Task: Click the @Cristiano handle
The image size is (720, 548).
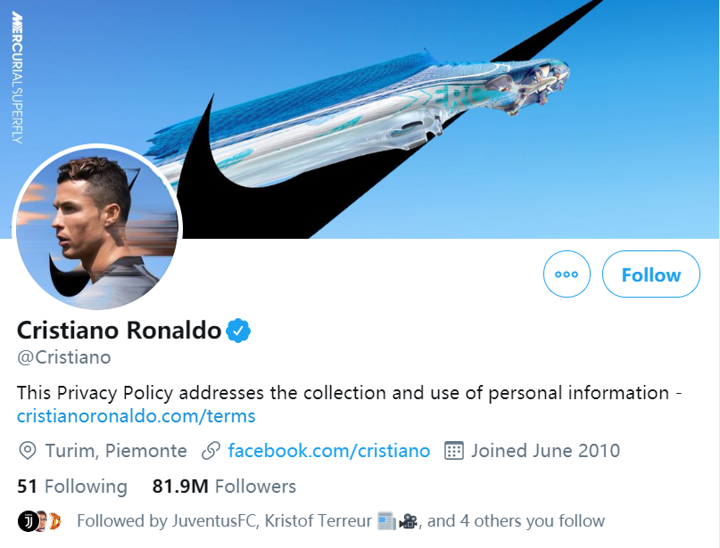Action: [x=64, y=357]
